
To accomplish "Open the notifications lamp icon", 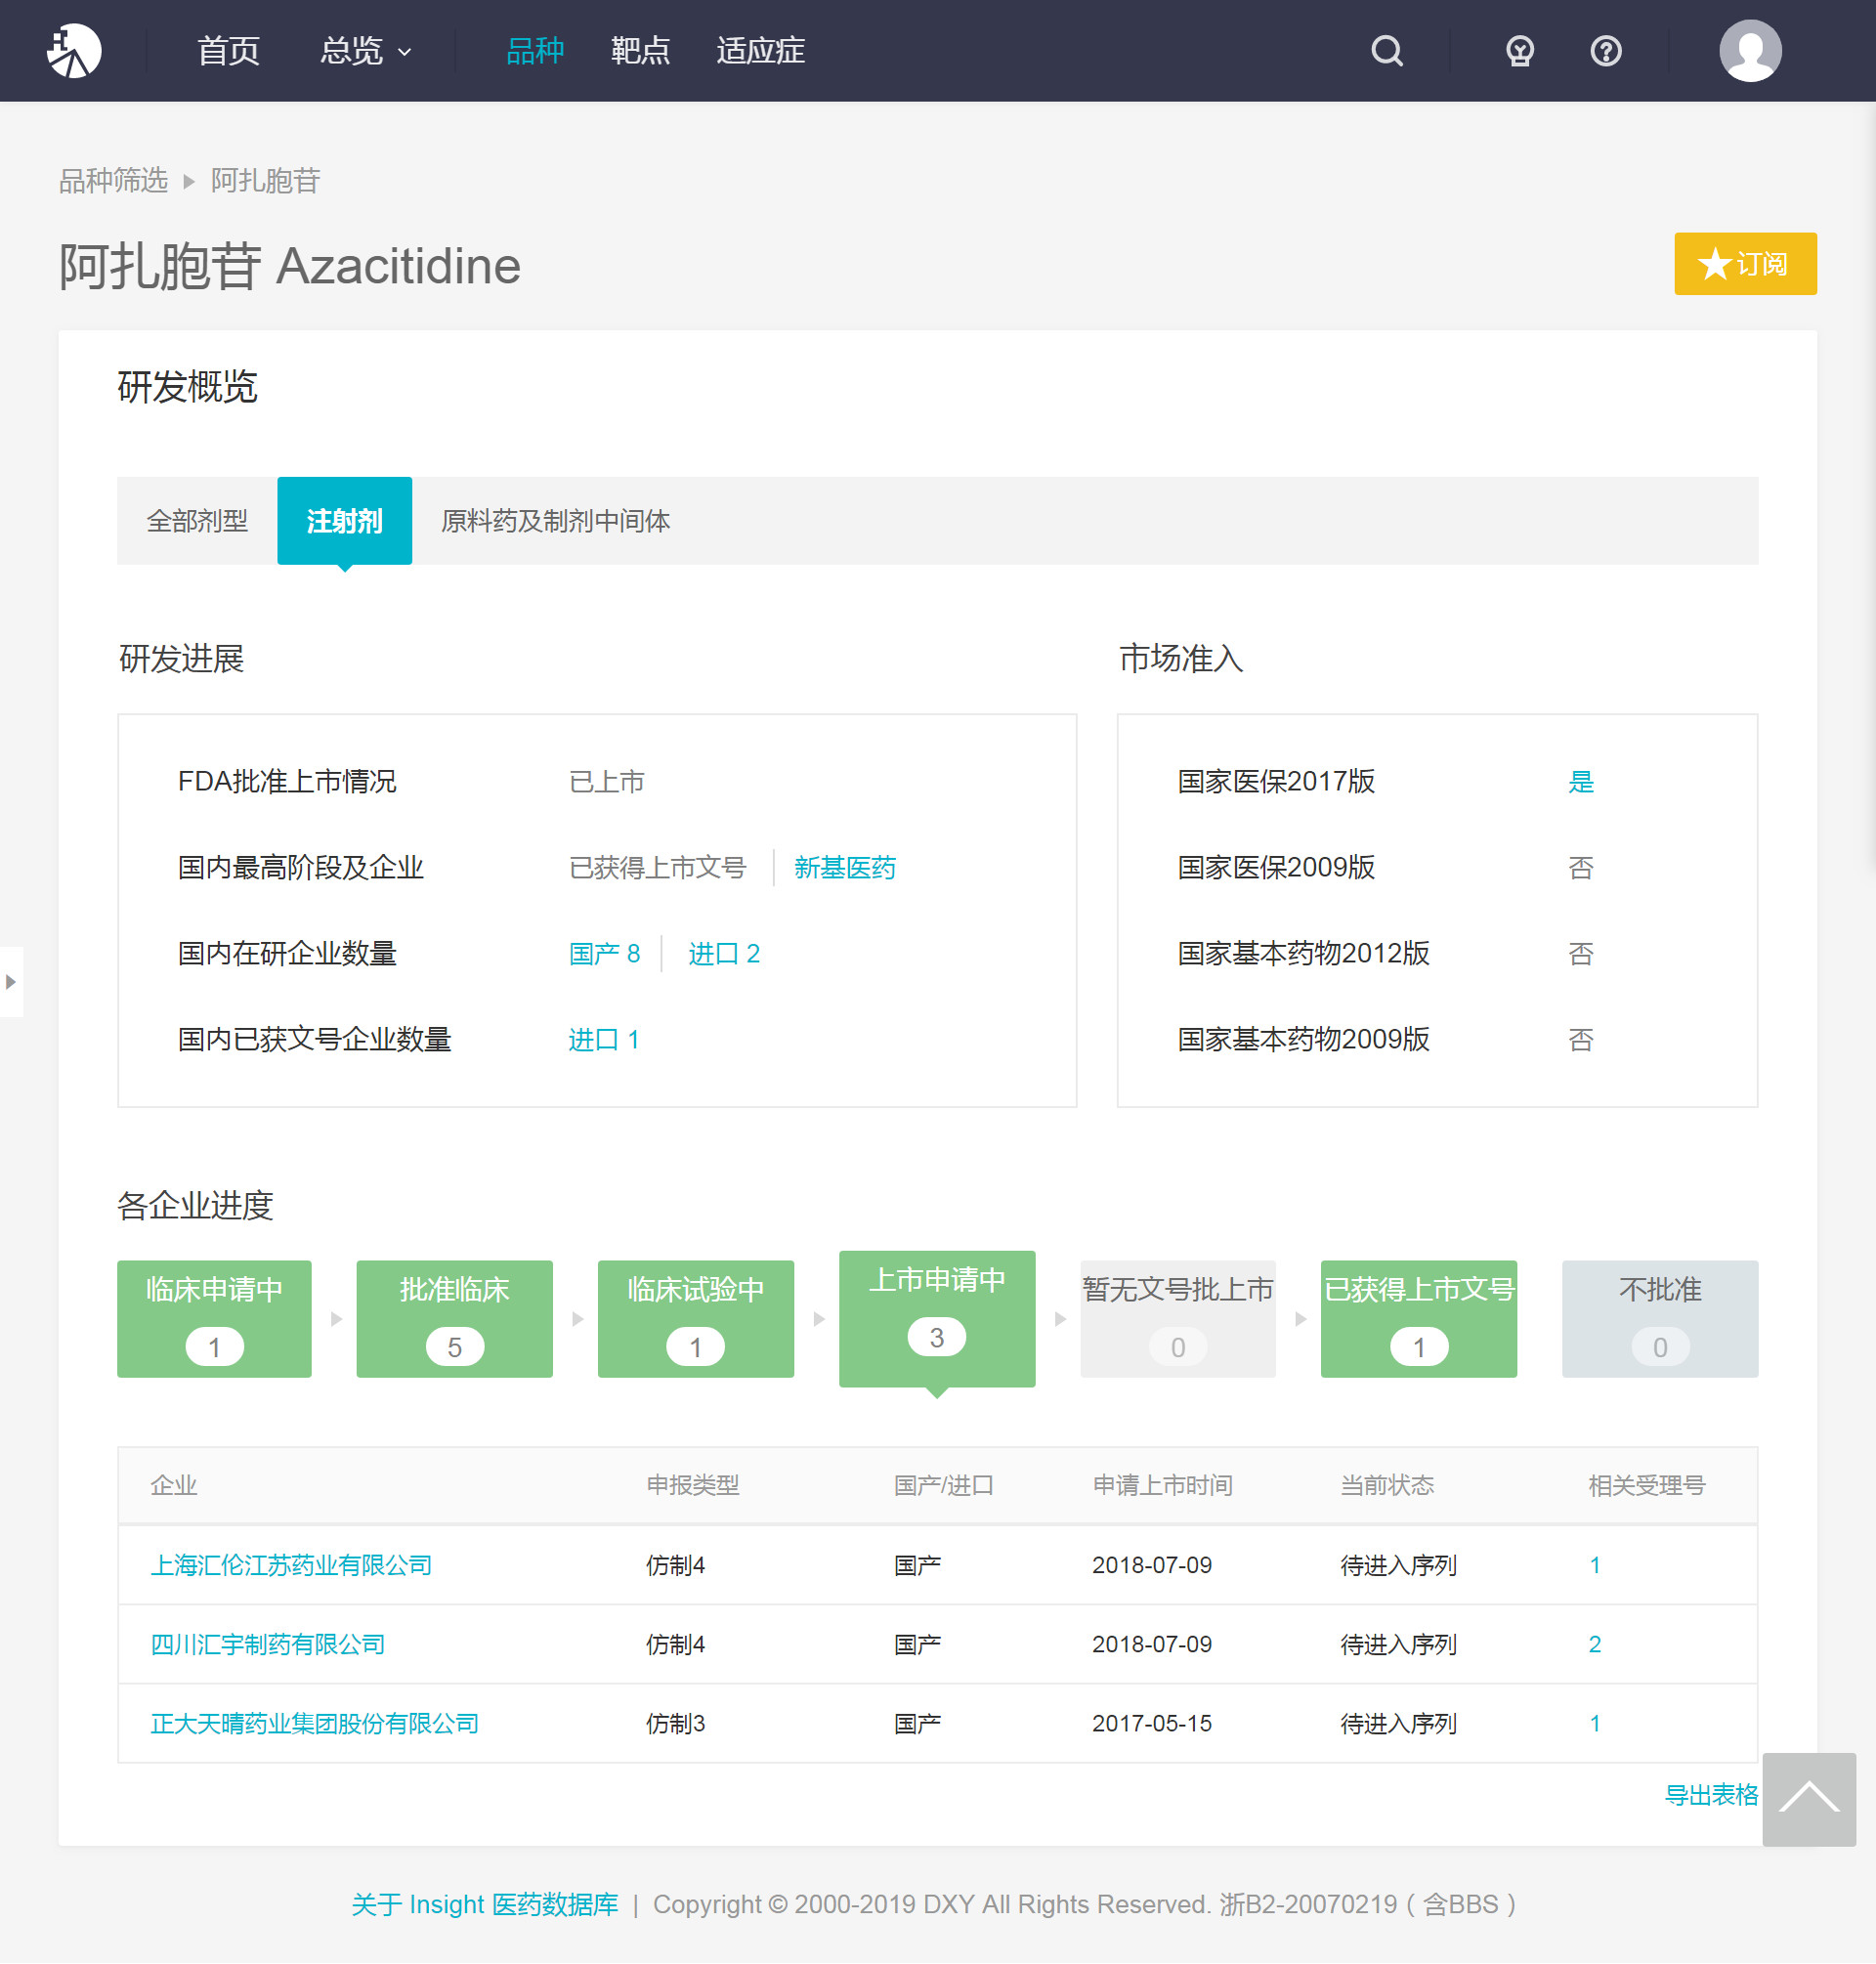I will [x=1518, y=51].
